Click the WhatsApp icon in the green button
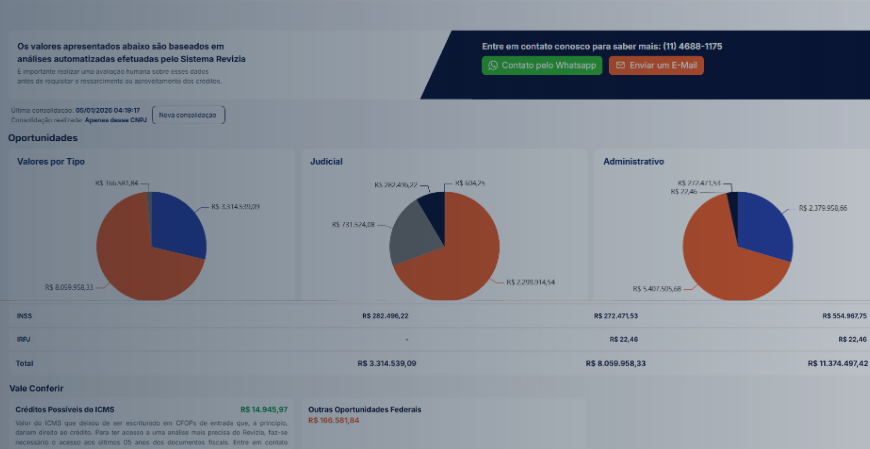The image size is (870, 449). point(493,65)
